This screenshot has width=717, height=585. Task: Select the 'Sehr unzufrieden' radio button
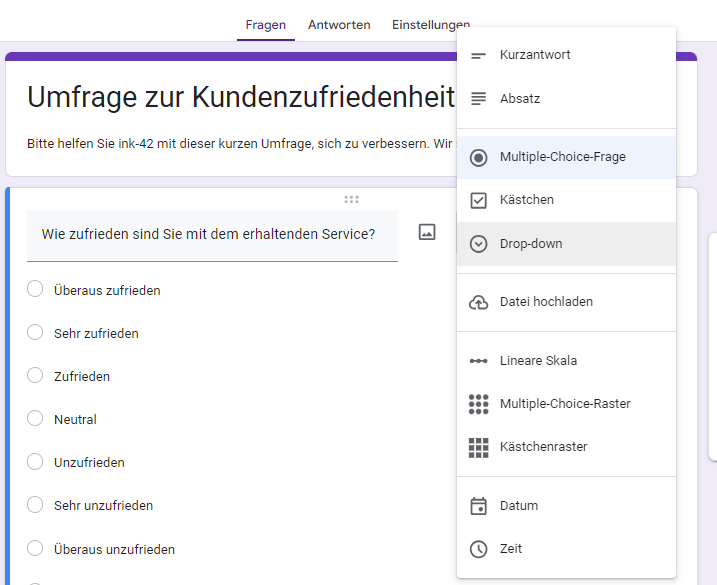[35, 505]
